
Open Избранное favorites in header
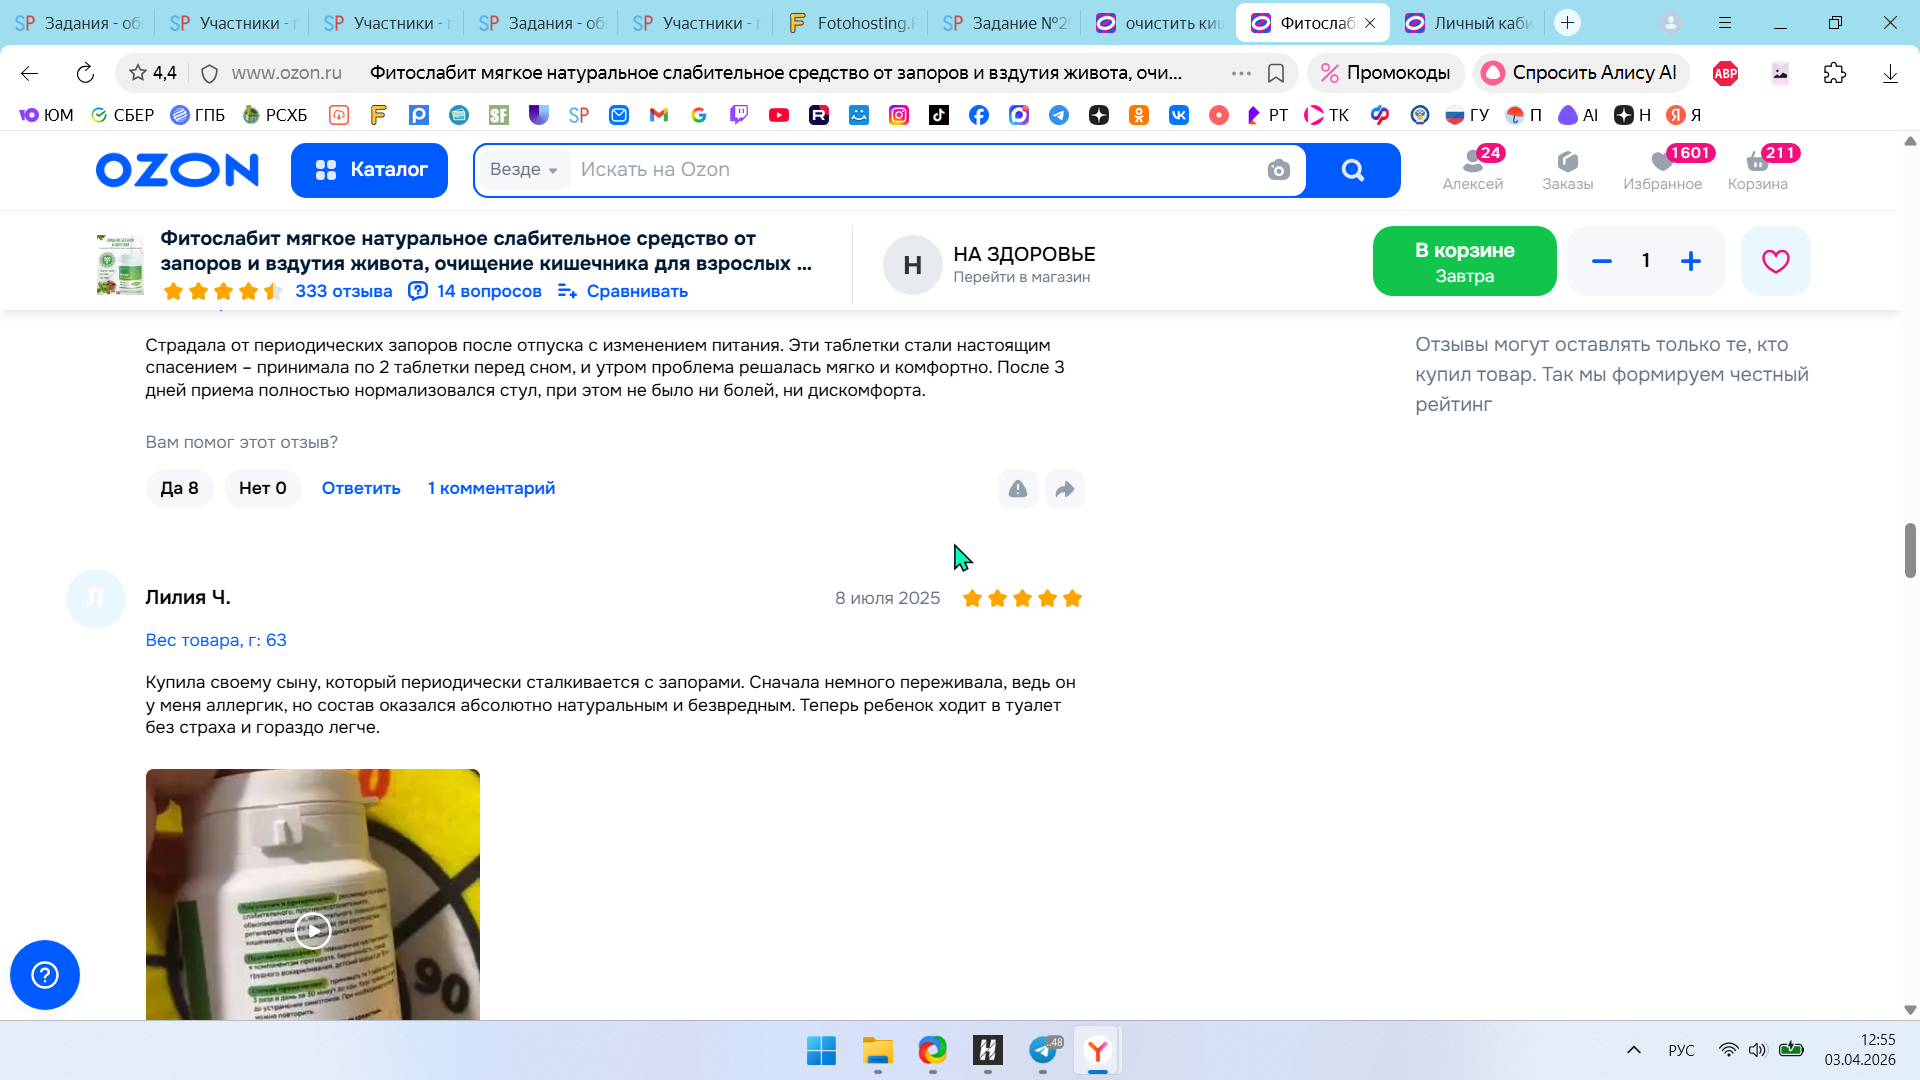click(1662, 169)
